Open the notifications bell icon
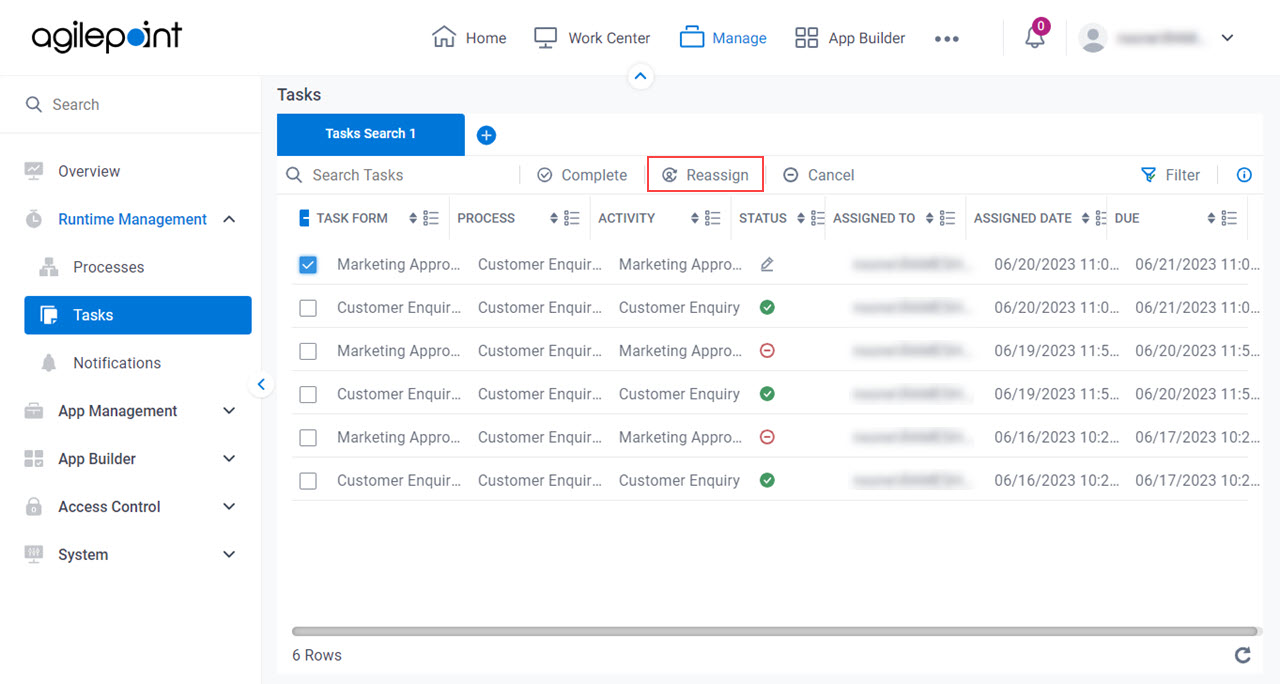Image resolution: width=1280 pixels, height=684 pixels. (x=1035, y=38)
